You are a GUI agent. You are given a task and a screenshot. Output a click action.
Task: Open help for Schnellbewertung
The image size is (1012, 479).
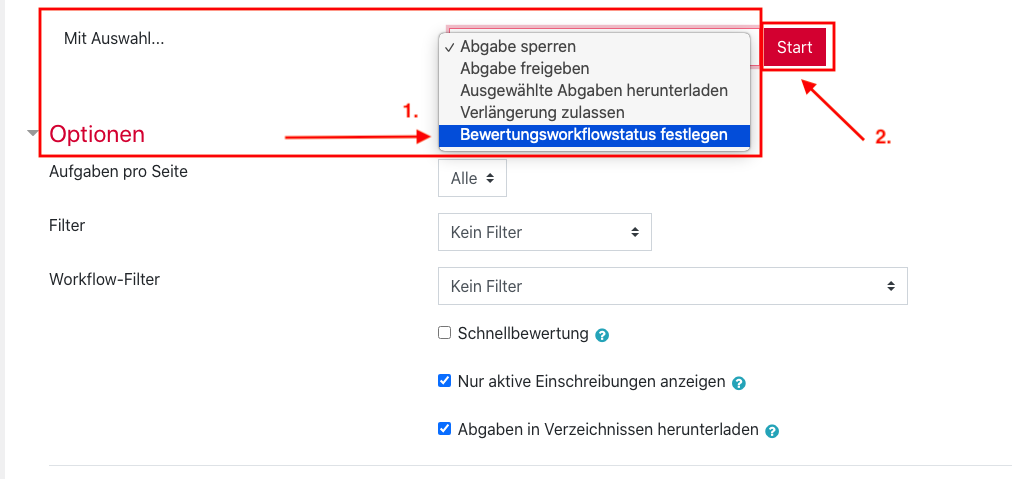(602, 335)
